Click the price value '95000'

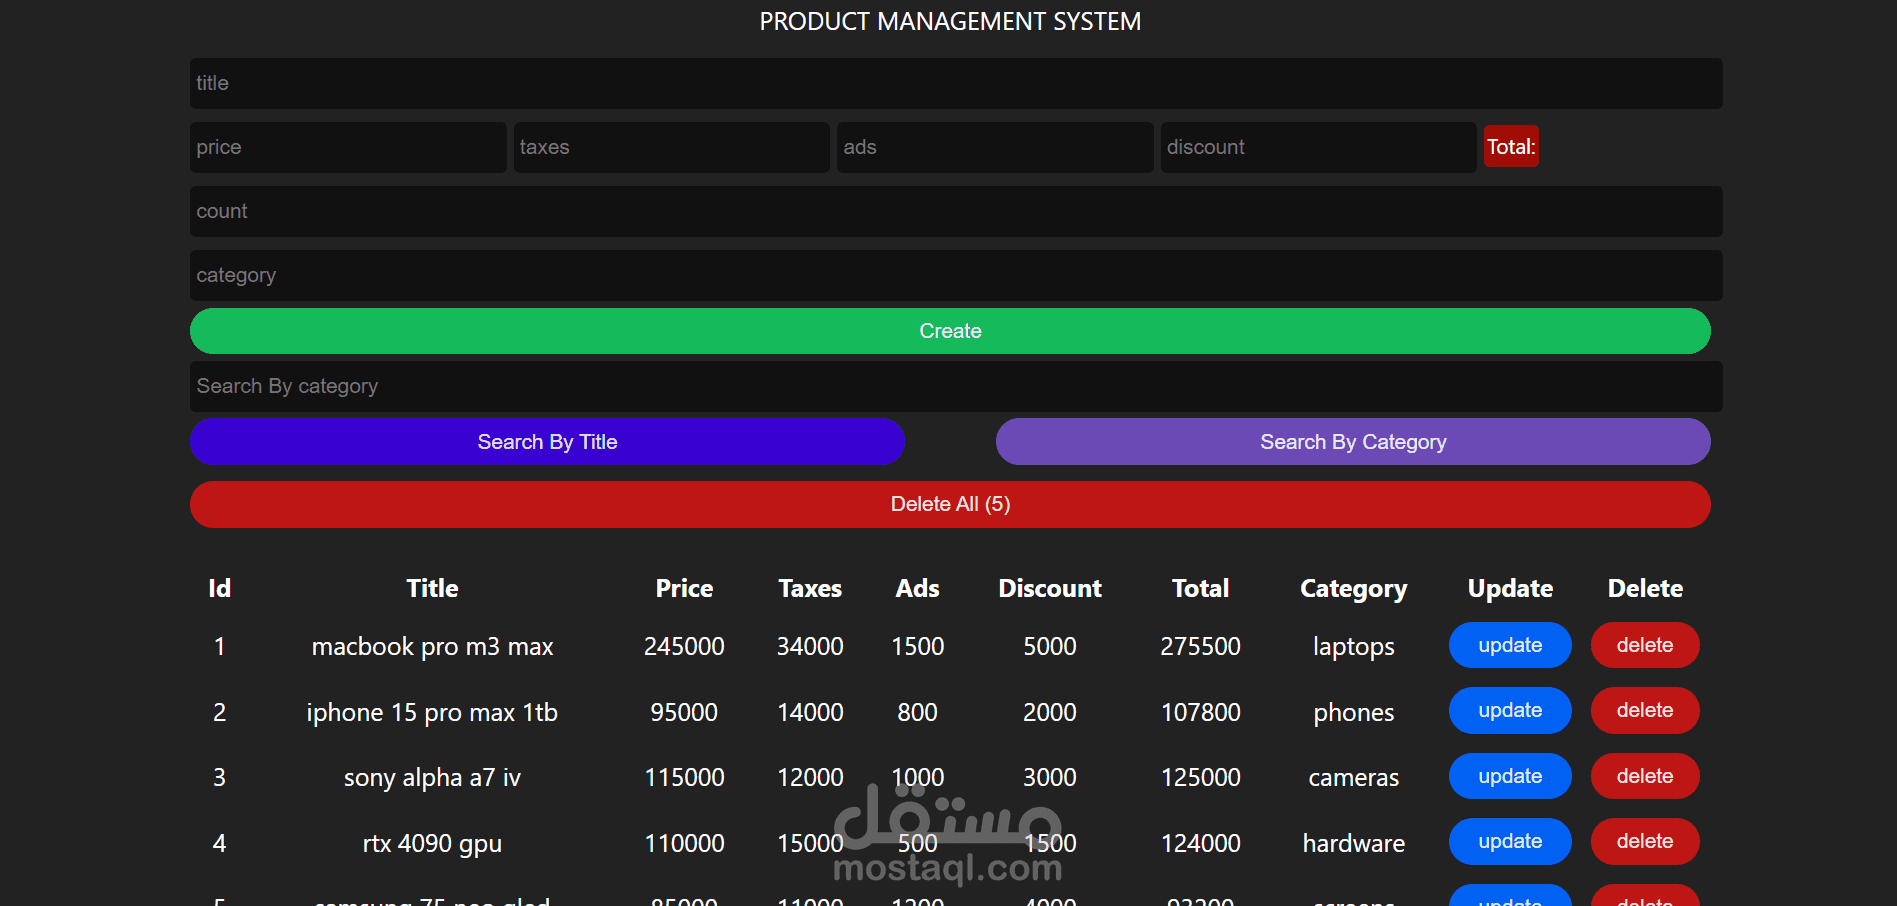point(684,712)
